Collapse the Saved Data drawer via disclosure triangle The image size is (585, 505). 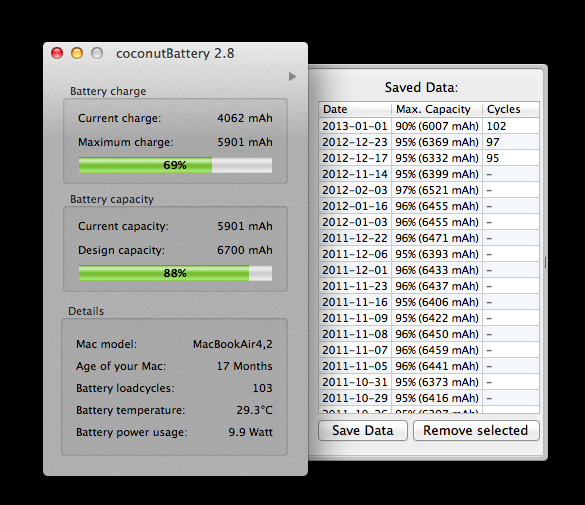click(x=292, y=76)
